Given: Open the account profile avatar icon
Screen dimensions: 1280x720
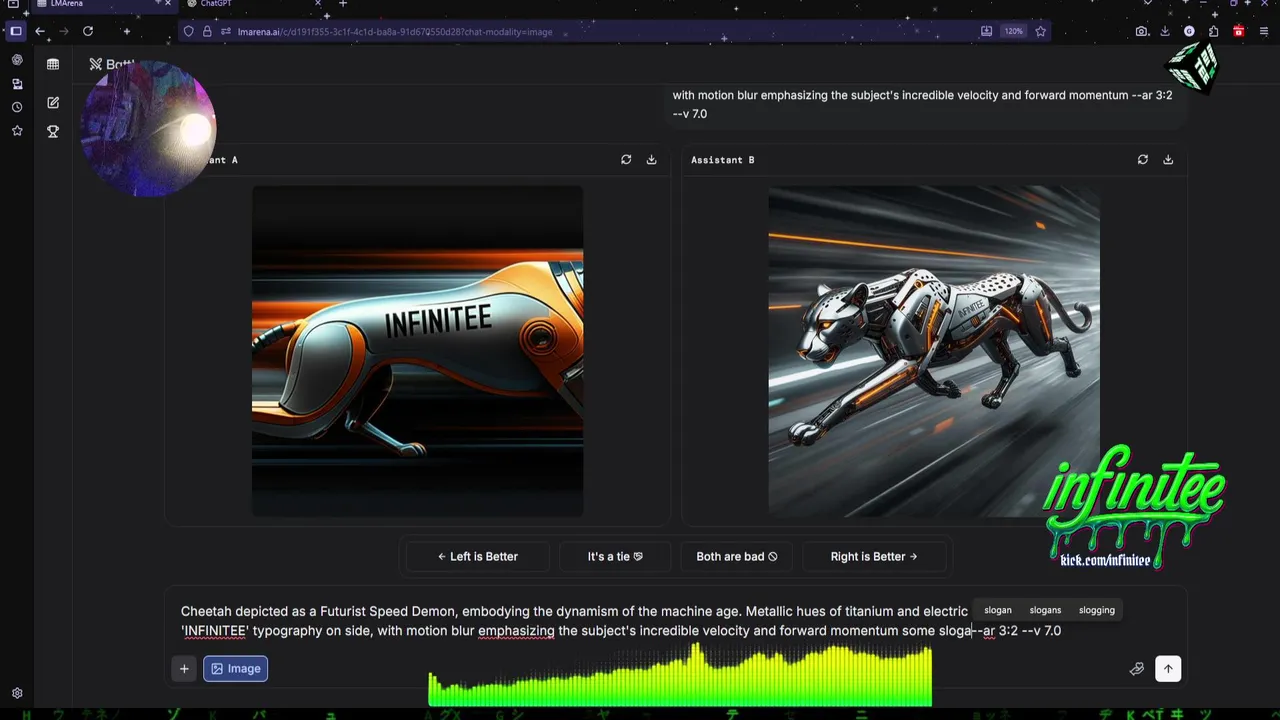Looking at the screenshot, I should [x=1189, y=31].
